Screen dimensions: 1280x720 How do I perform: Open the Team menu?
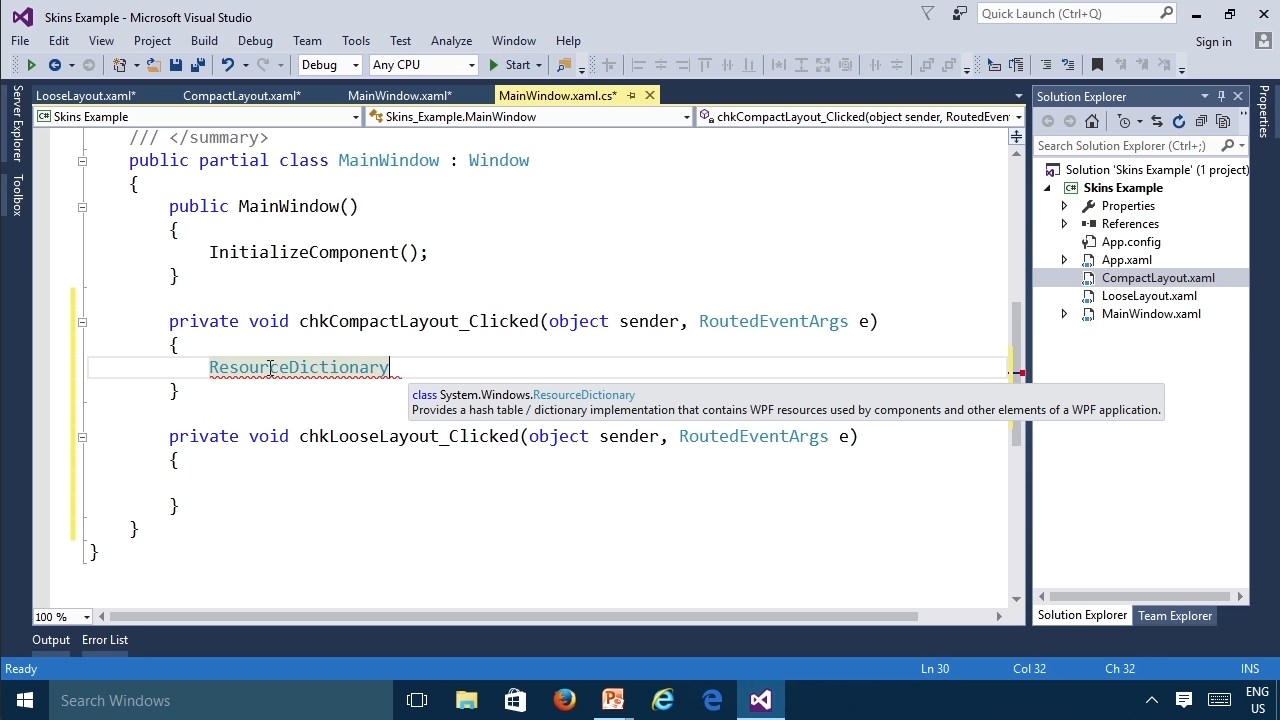(x=307, y=41)
